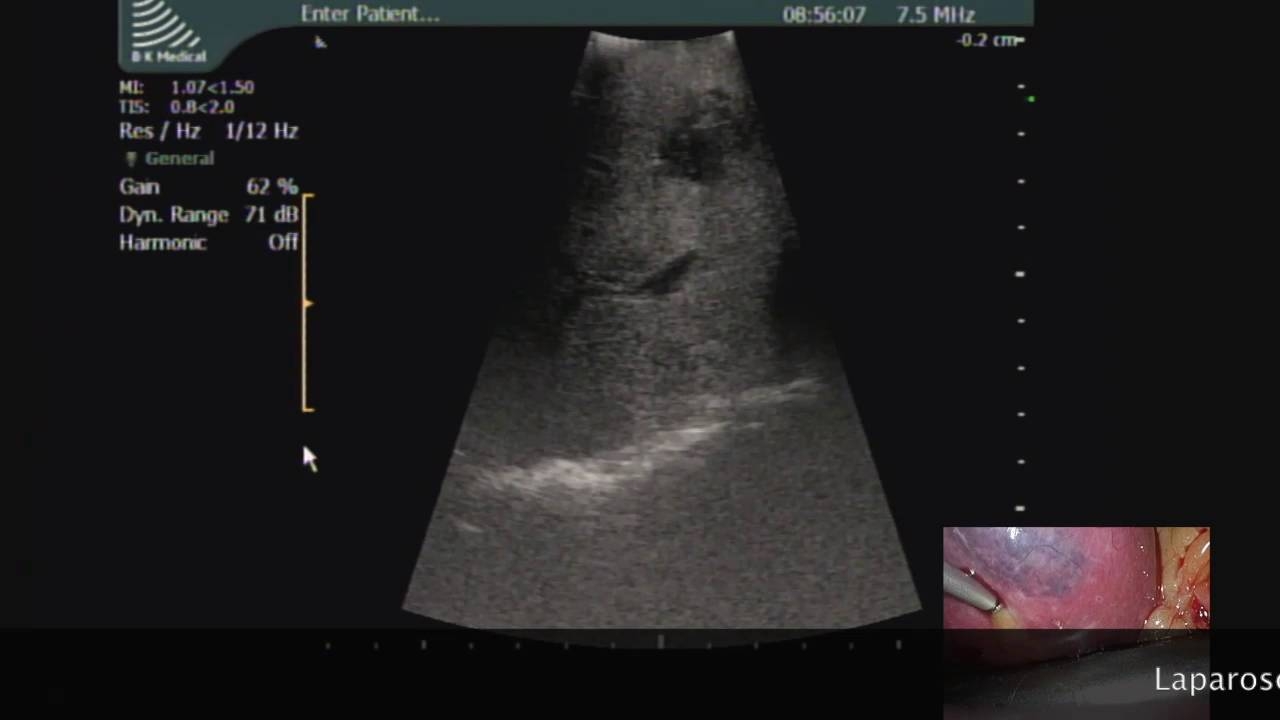This screenshot has height=720, width=1280.
Task: Adjust the orange focal zone bracket slider
Action: (307, 303)
